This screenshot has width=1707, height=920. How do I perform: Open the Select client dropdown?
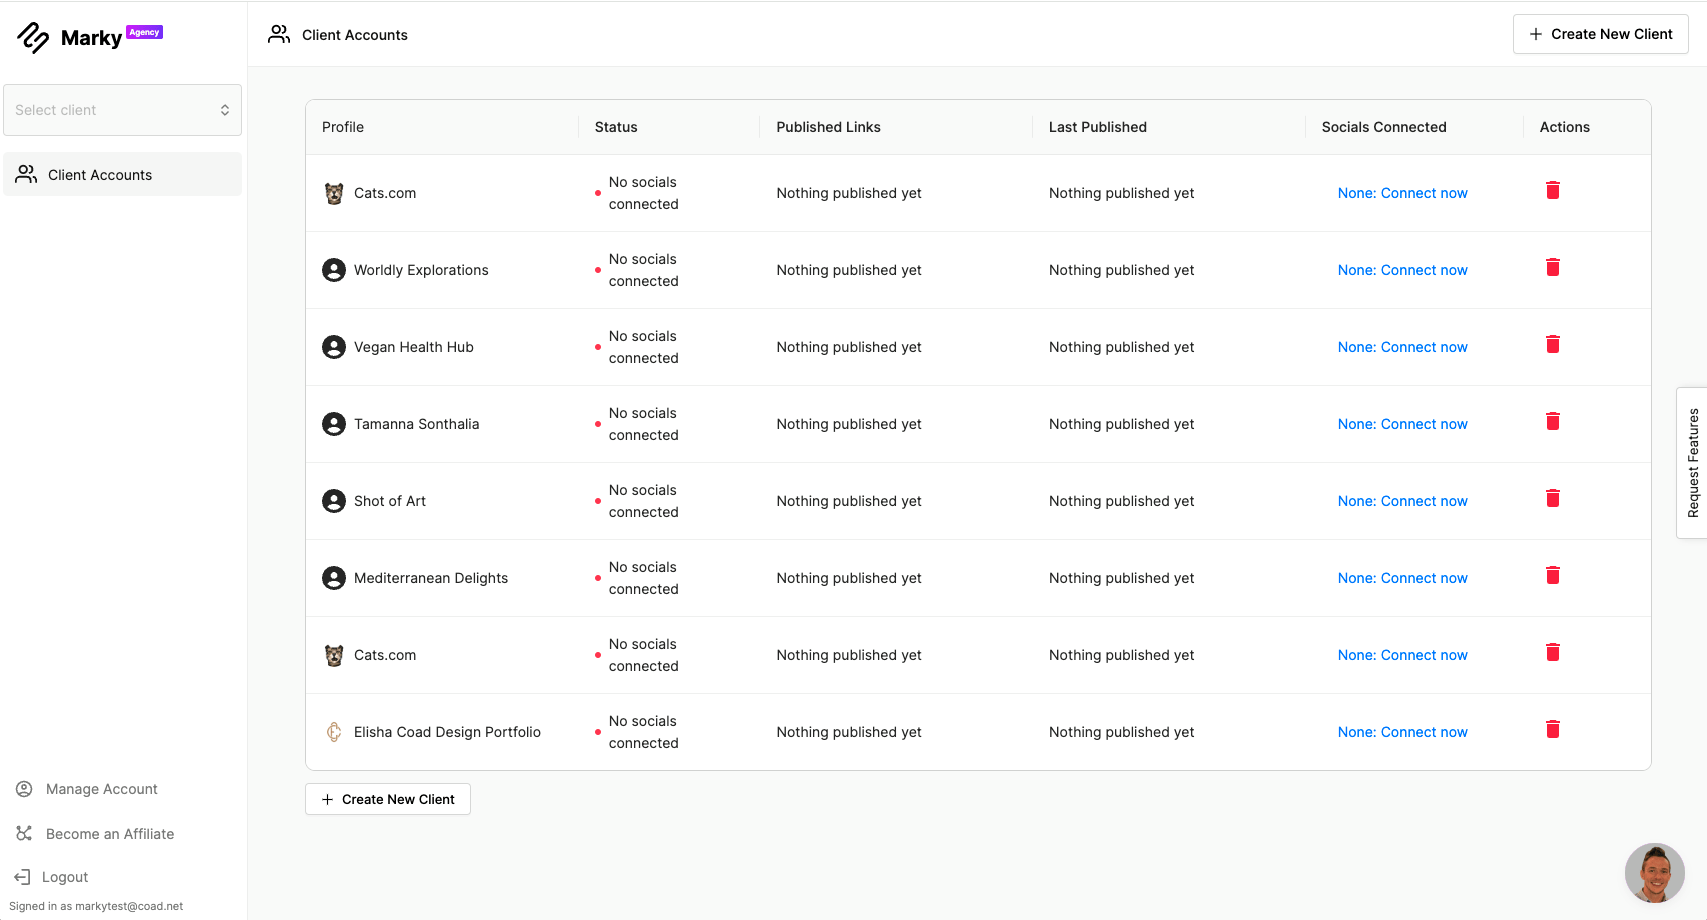122,110
